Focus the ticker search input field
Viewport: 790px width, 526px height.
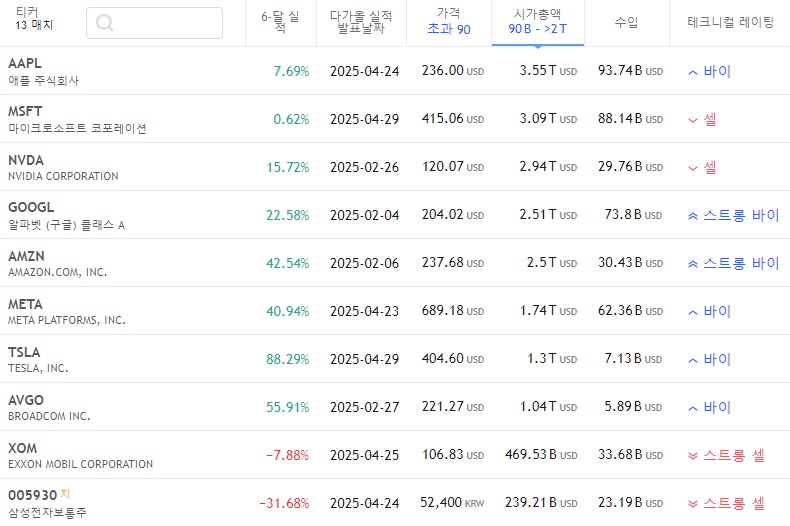154,23
